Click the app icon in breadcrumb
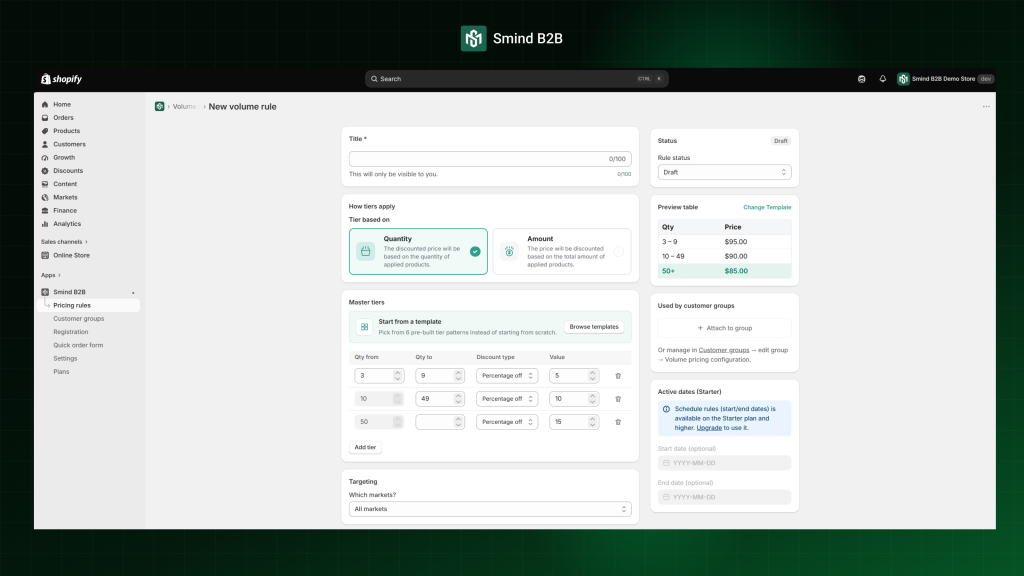This screenshot has width=1024, height=576. [x=159, y=106]
